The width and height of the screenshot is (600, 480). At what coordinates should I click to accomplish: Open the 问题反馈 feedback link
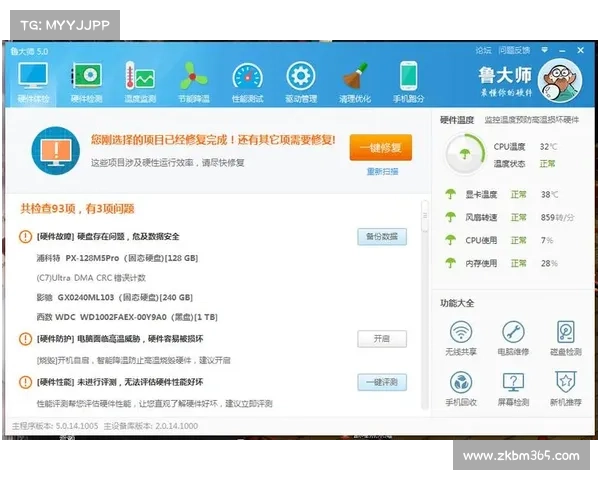tap(514, 51)
